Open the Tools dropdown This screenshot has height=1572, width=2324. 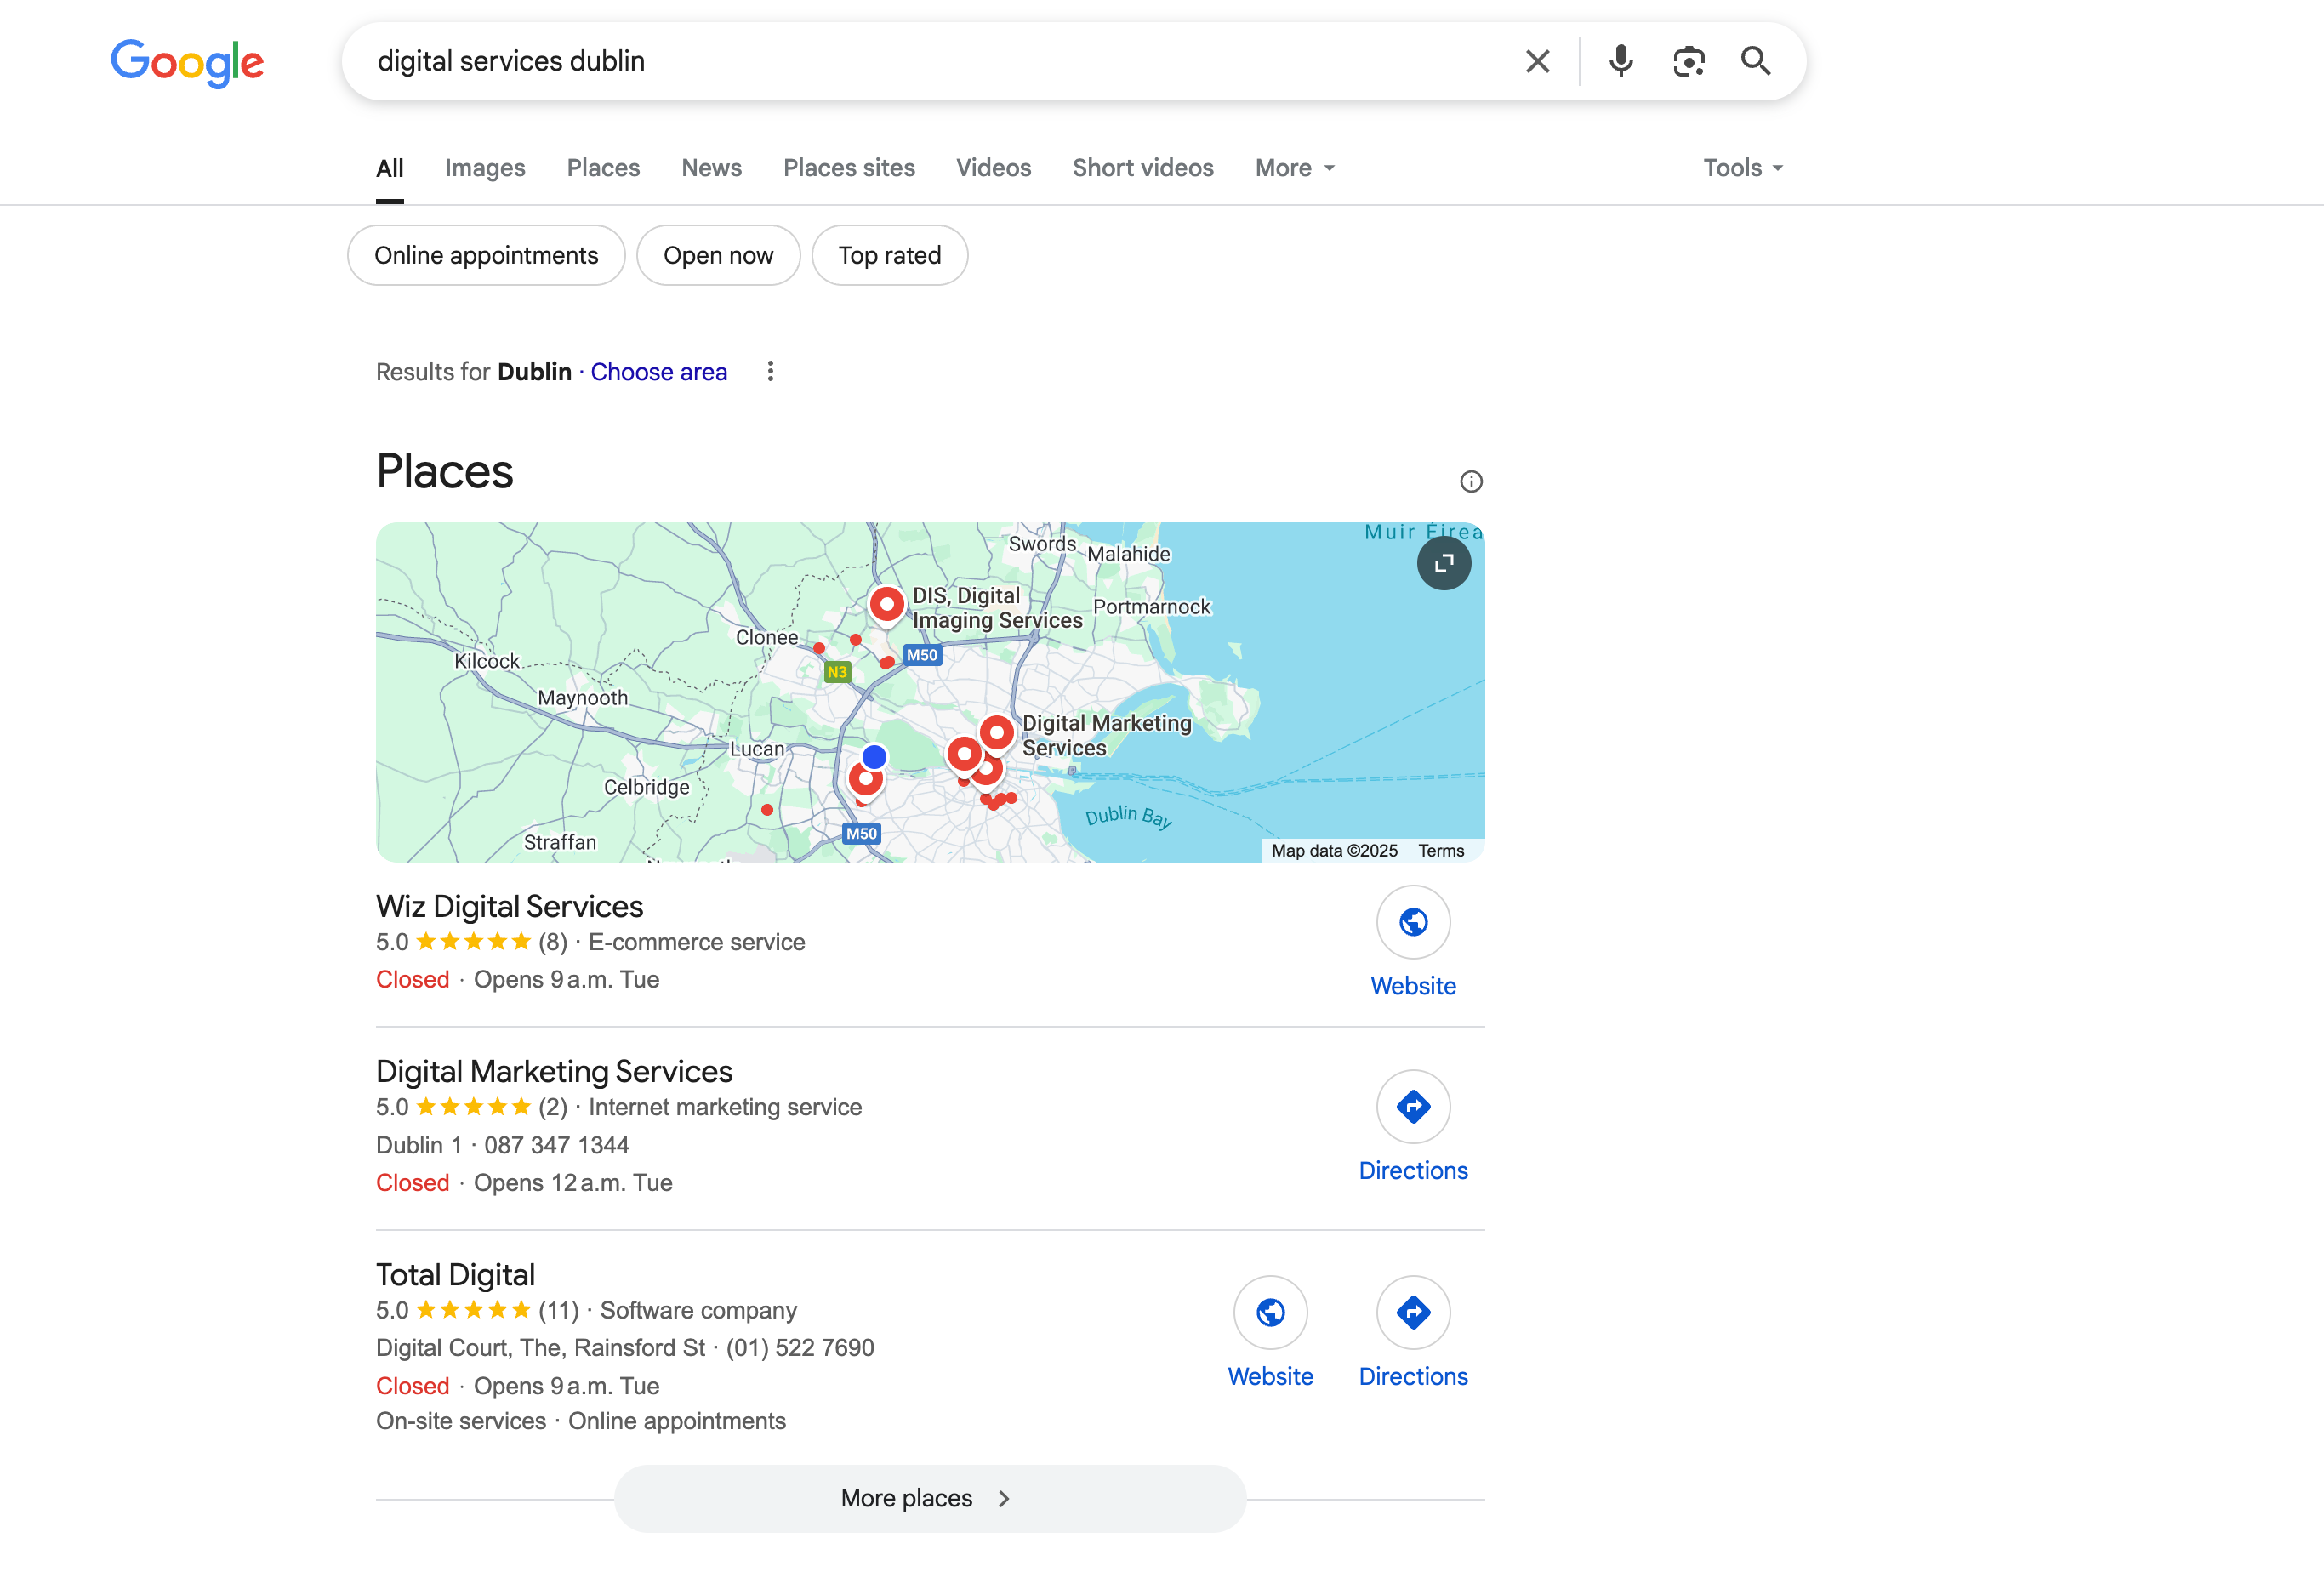[1741, 167]
